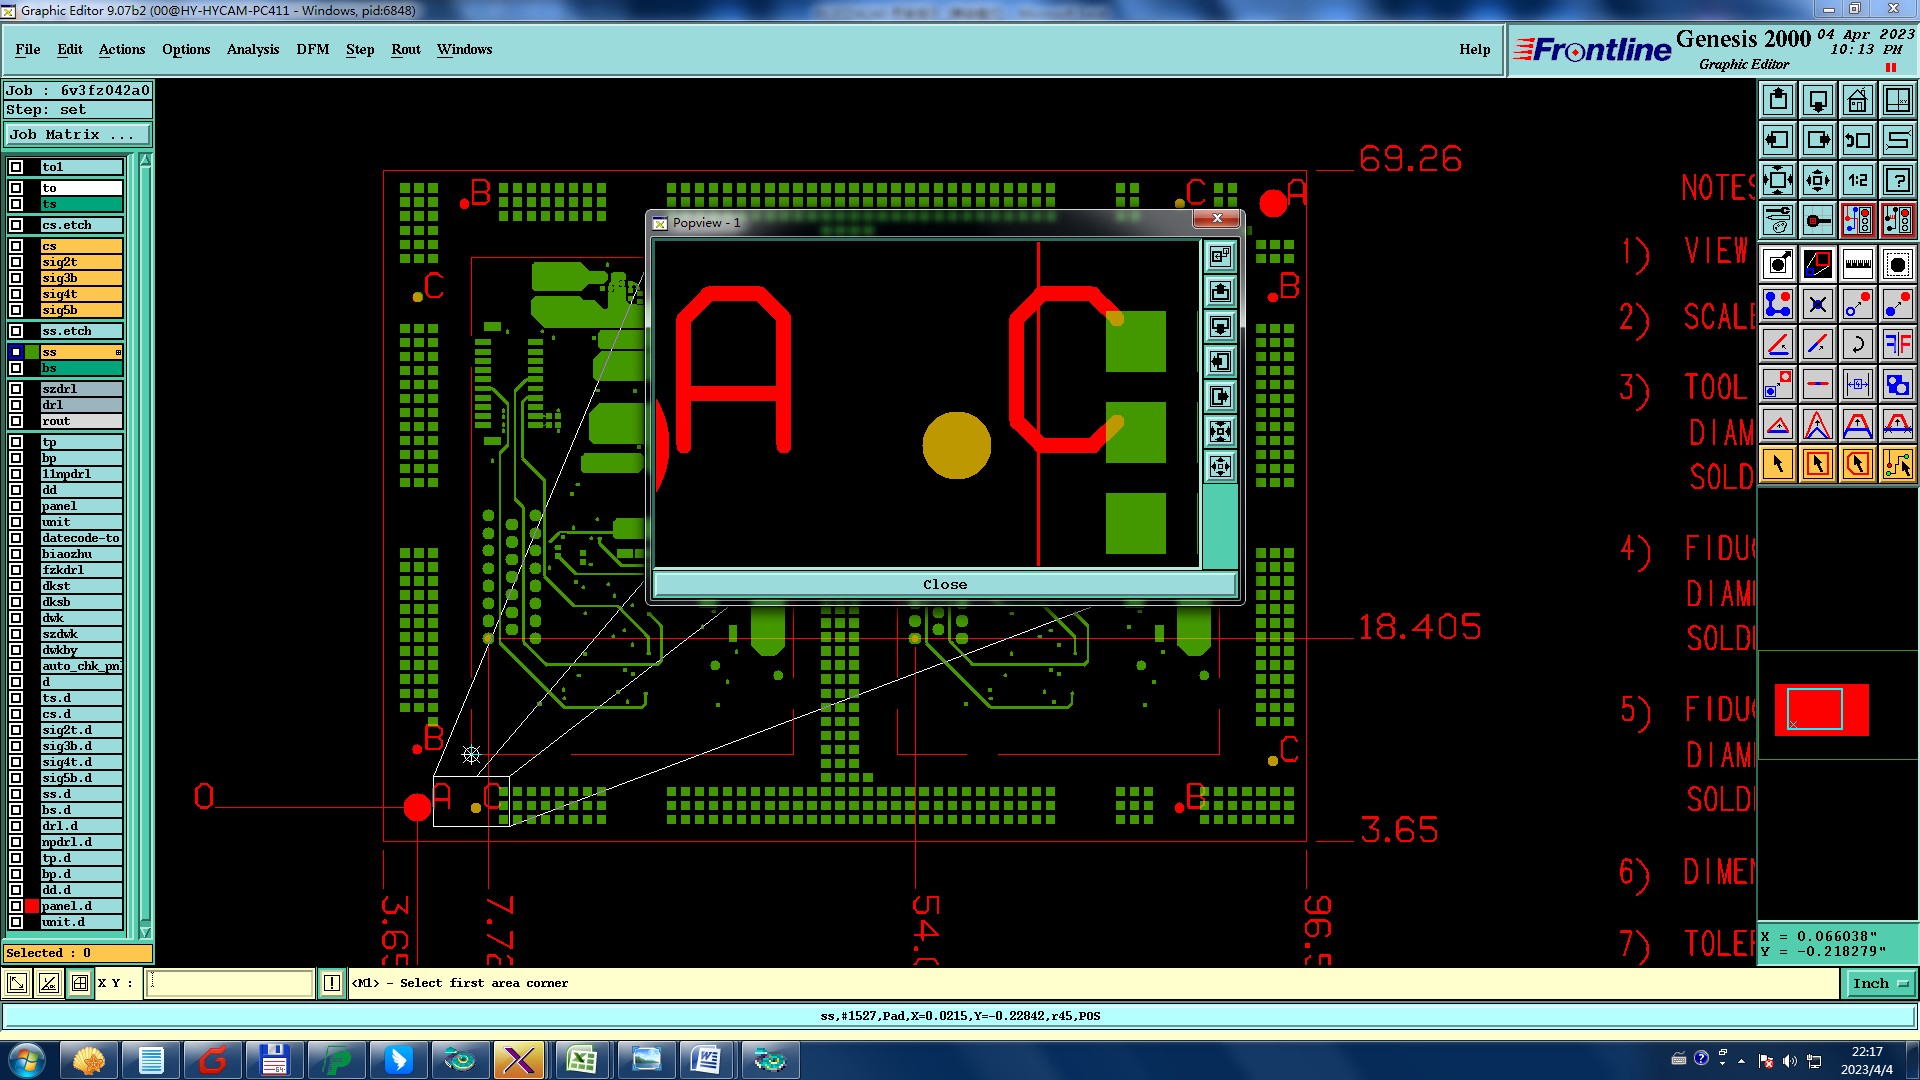Click the X Y coordinate input field
Image resolution: width=1920 pixels, height=1080 pixels.
230,984
